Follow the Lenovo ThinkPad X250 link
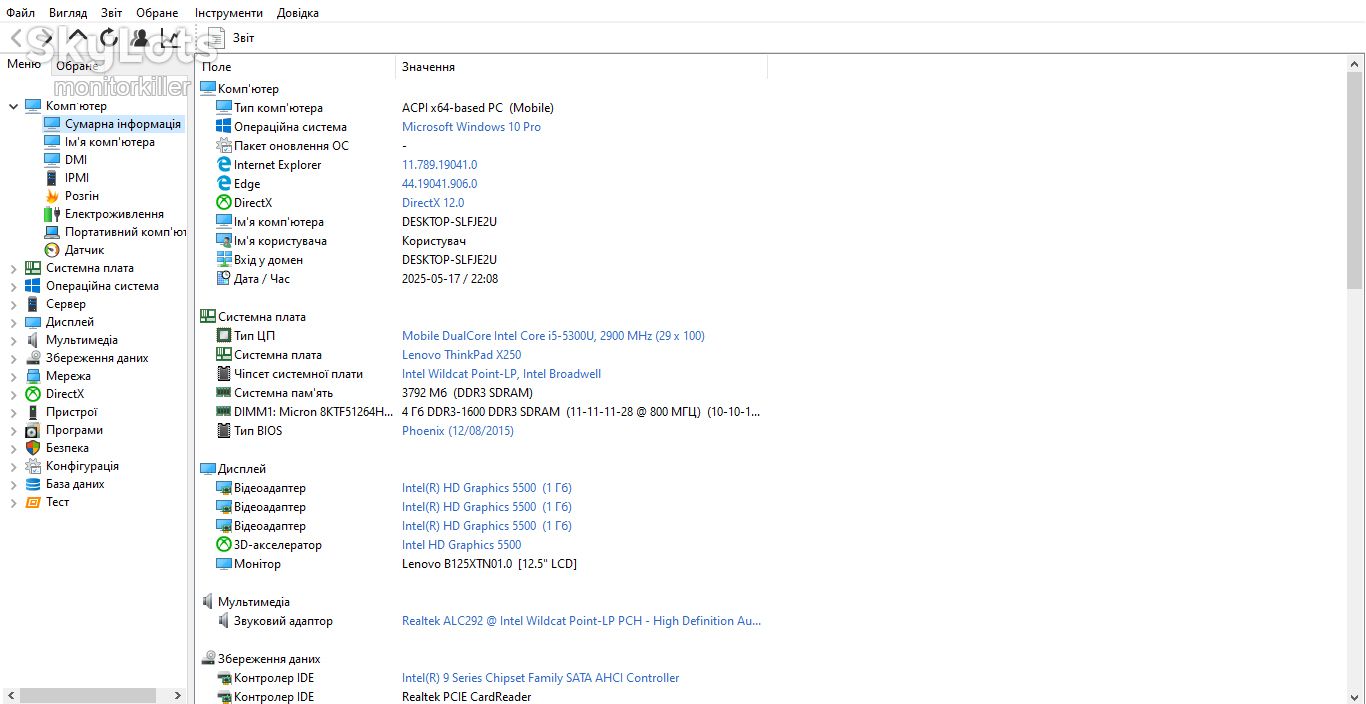This screenshot has width=1366, height=704. pos(461,355)
